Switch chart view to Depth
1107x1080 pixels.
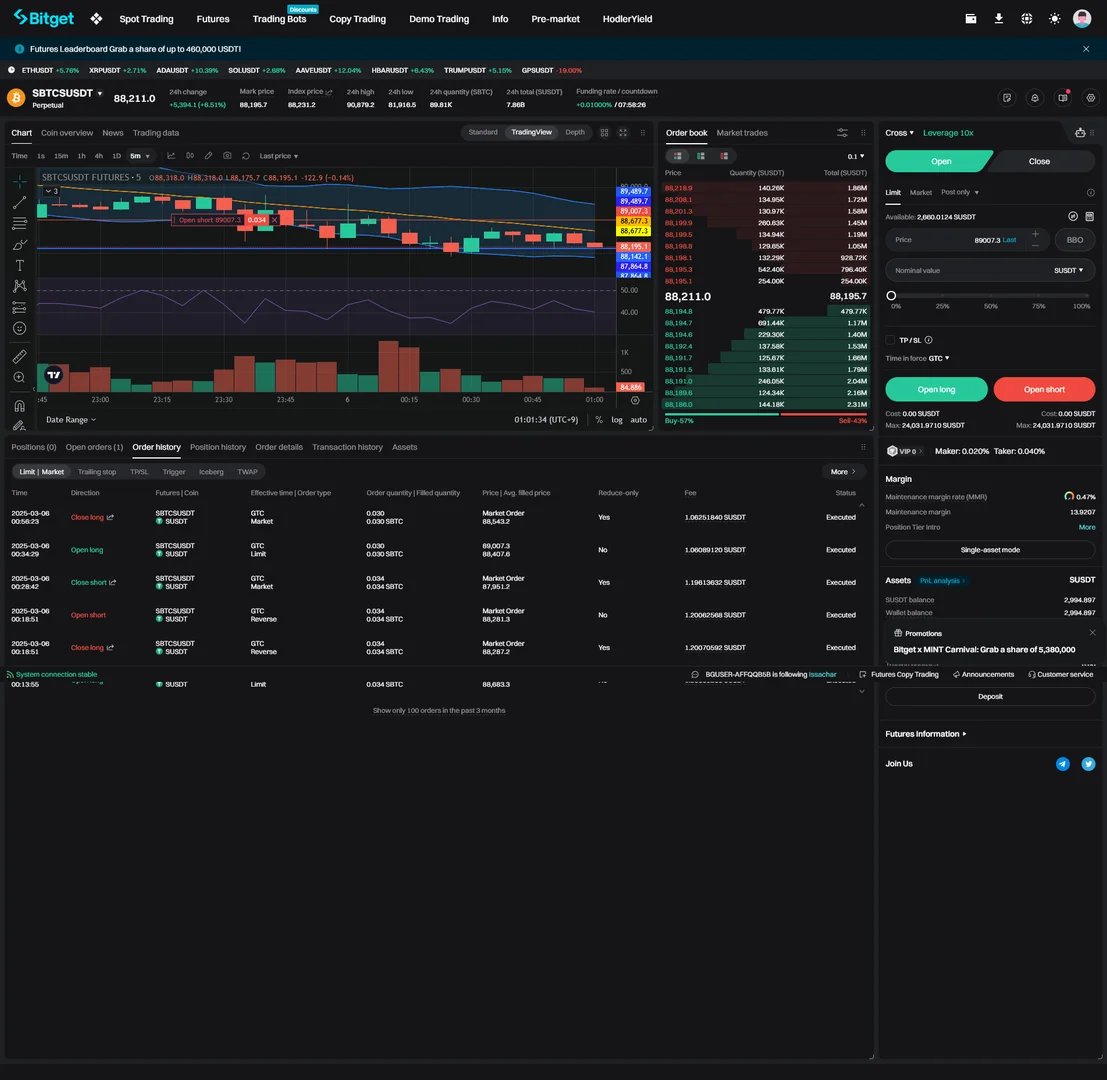574,132
